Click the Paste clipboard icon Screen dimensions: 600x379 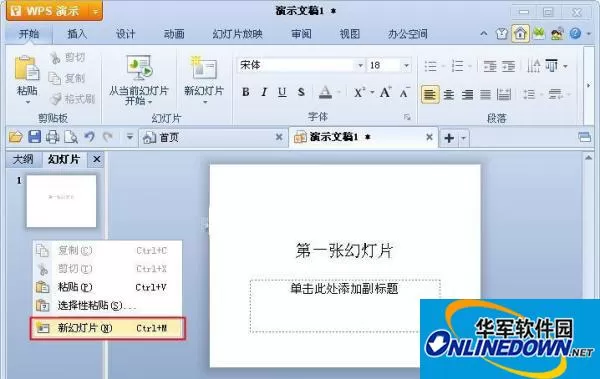[x=27, y=69]
